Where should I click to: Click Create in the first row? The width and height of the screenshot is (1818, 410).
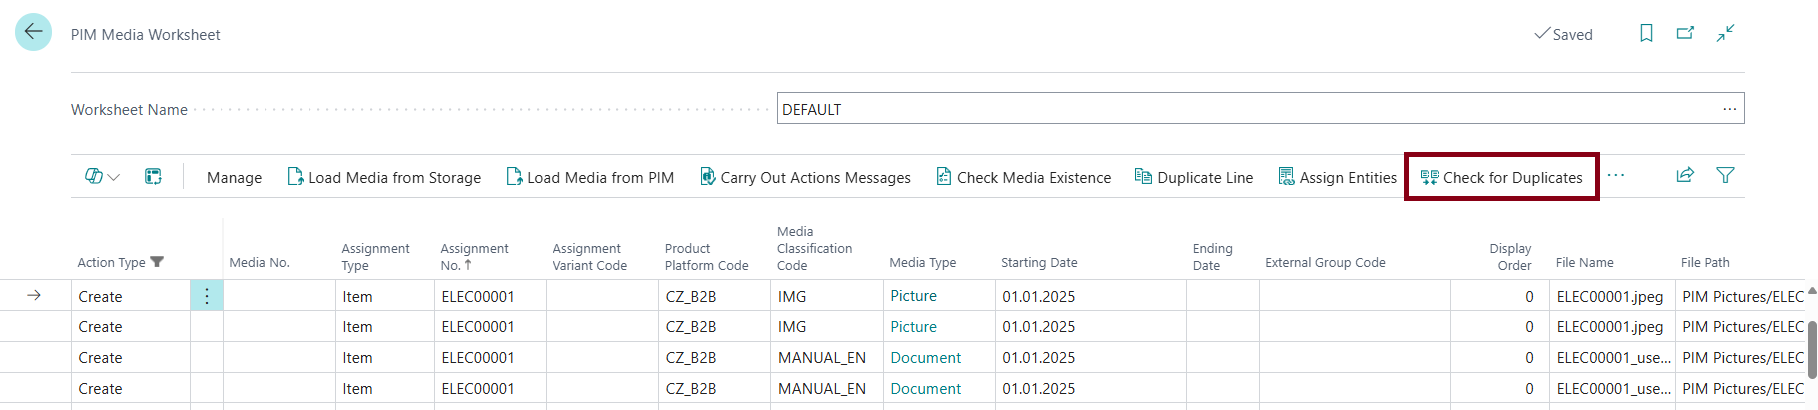click(100, 297)
